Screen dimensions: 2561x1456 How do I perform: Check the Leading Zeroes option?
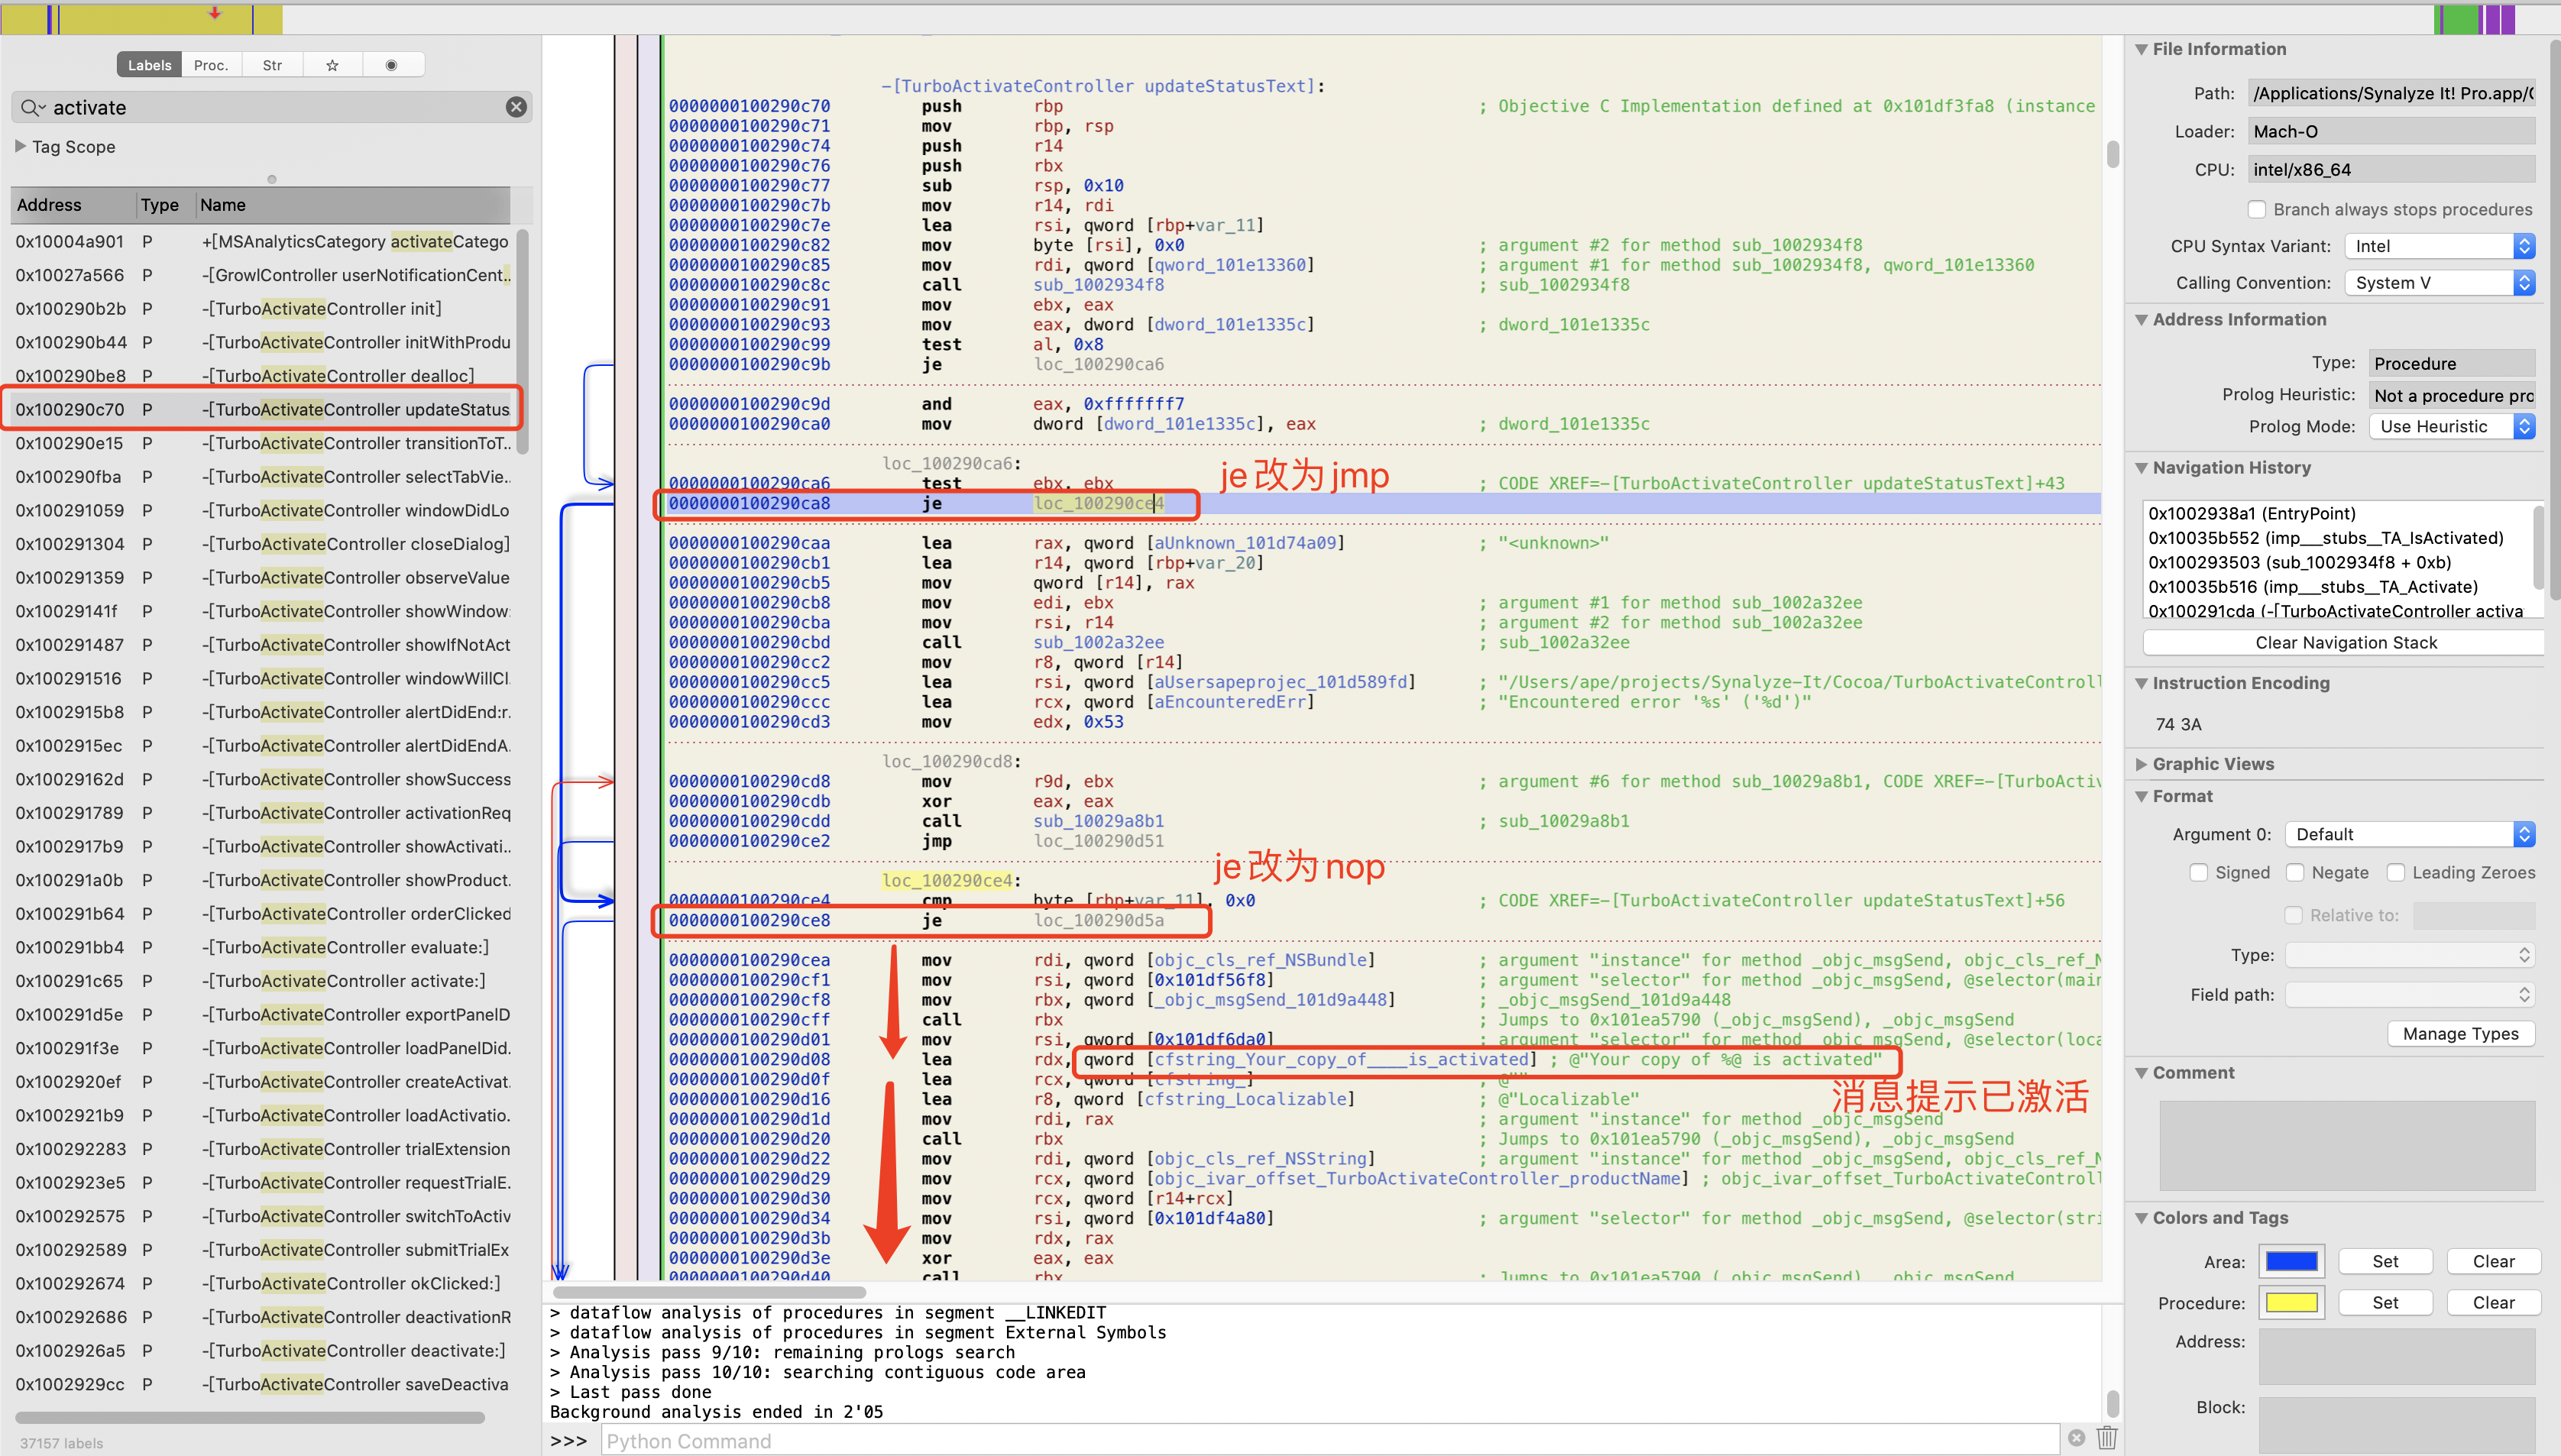tap(2396, 872)
